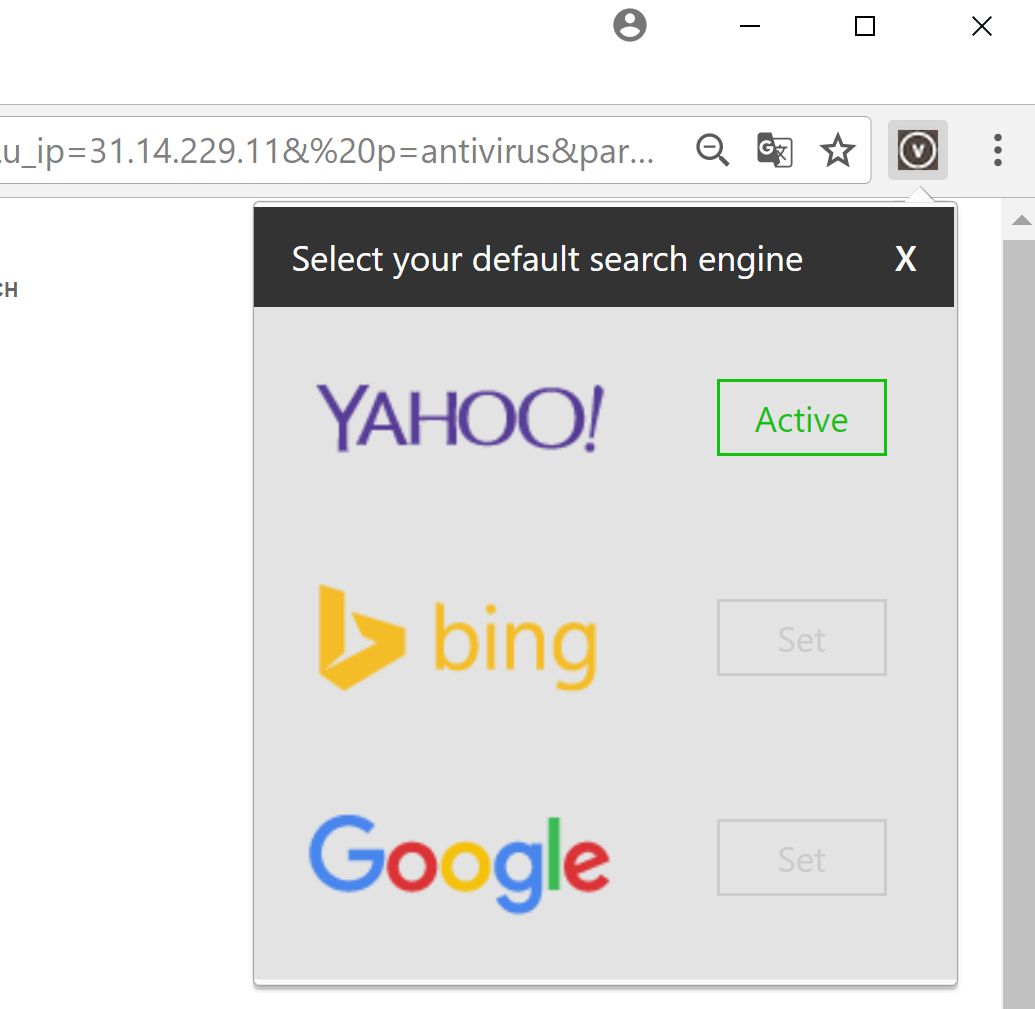
Task: Open the Chrome three-dot menu
Action: [x=997, y=150]
